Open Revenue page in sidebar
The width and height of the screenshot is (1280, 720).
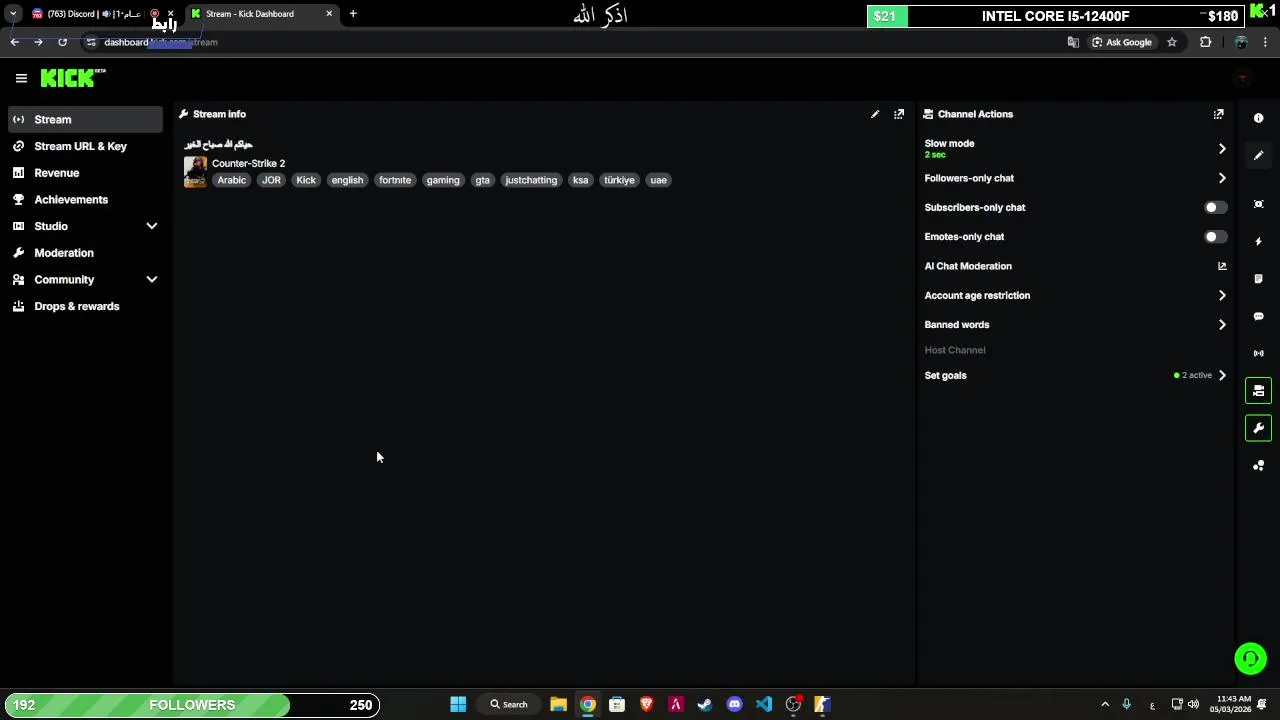85,173
